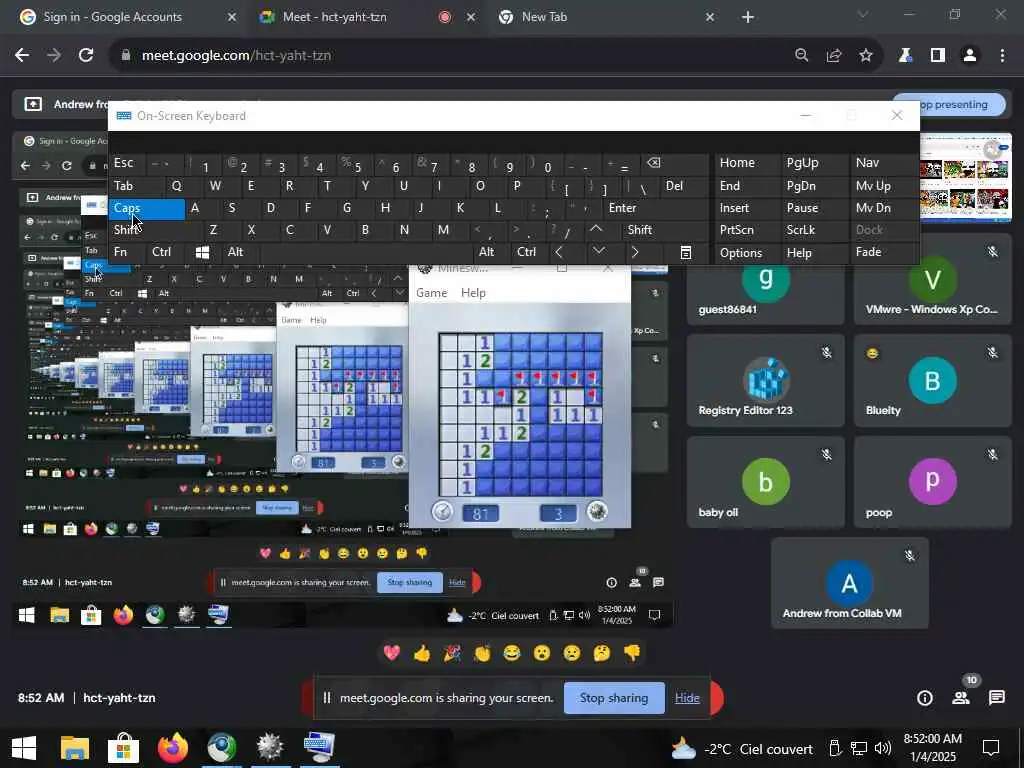Viewport: 1024px width, 768px height.
Task: Open the Help menu in Minesweeper
Action: 473,293
